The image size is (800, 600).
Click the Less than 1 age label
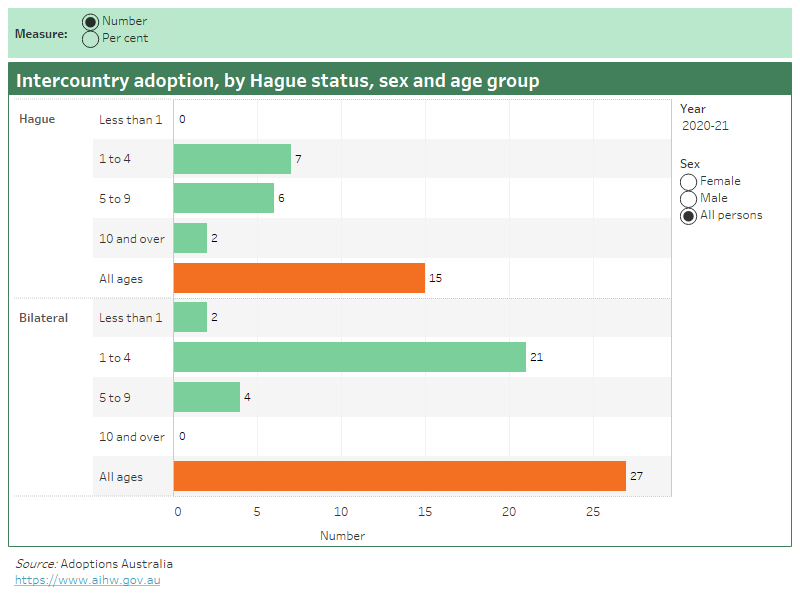132,118
